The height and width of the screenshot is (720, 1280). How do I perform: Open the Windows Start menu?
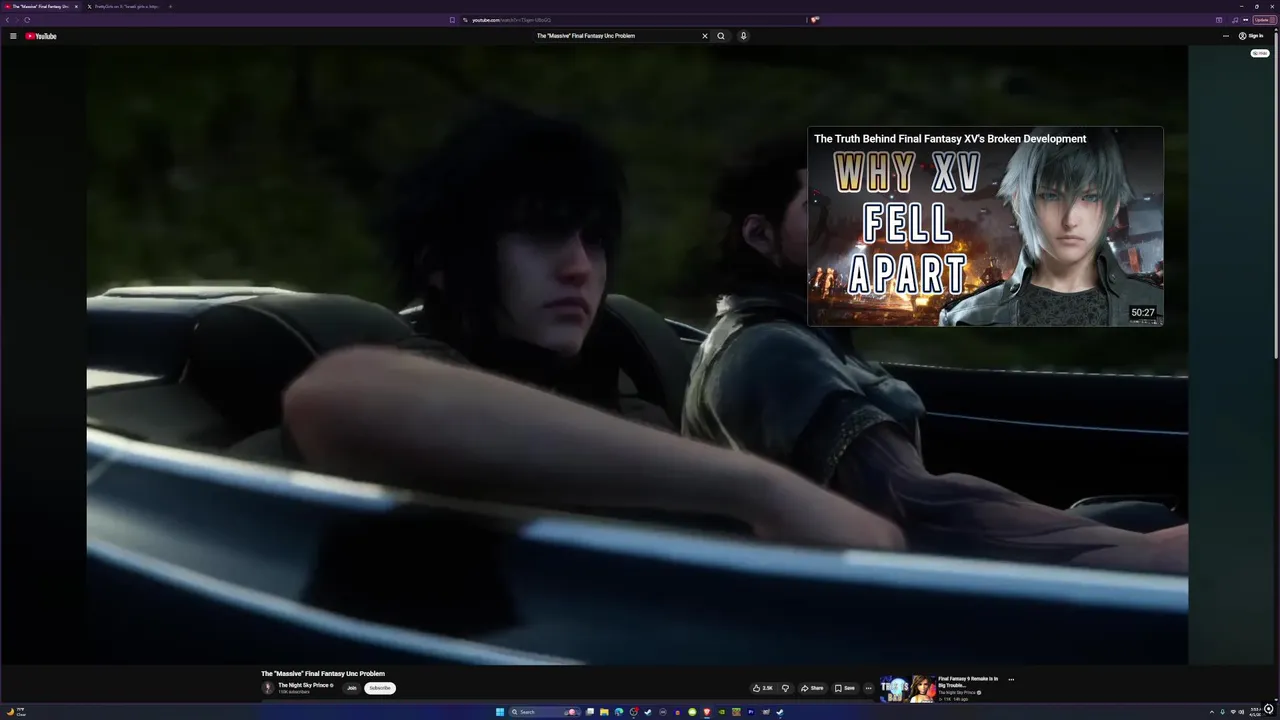(500, 712)
